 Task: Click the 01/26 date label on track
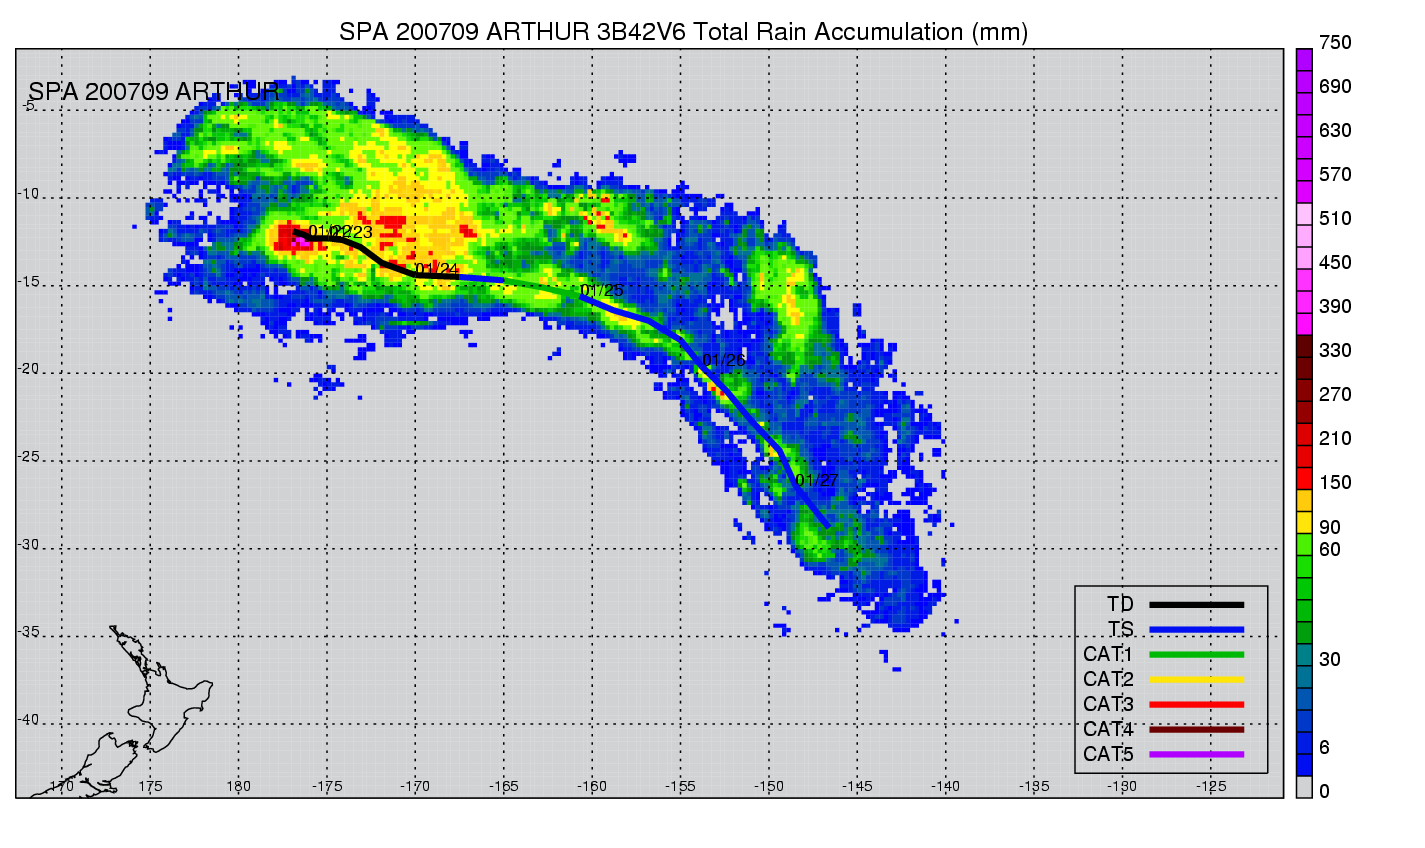coord(724,360)
